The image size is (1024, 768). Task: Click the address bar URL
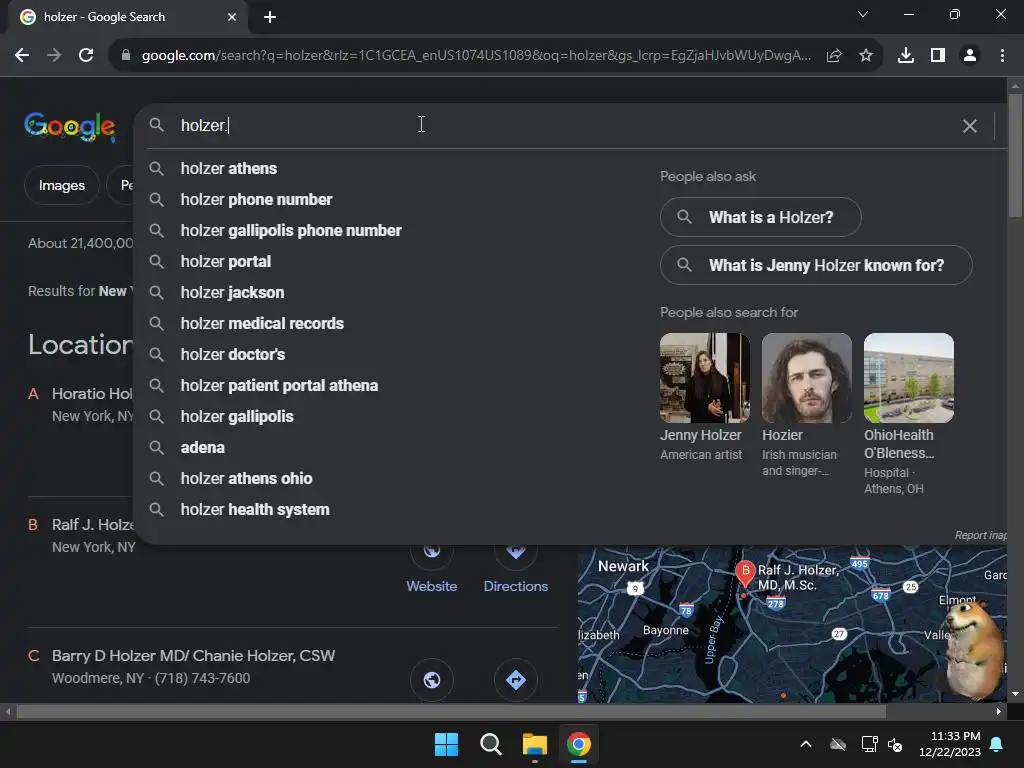click(x=476, y=56)
